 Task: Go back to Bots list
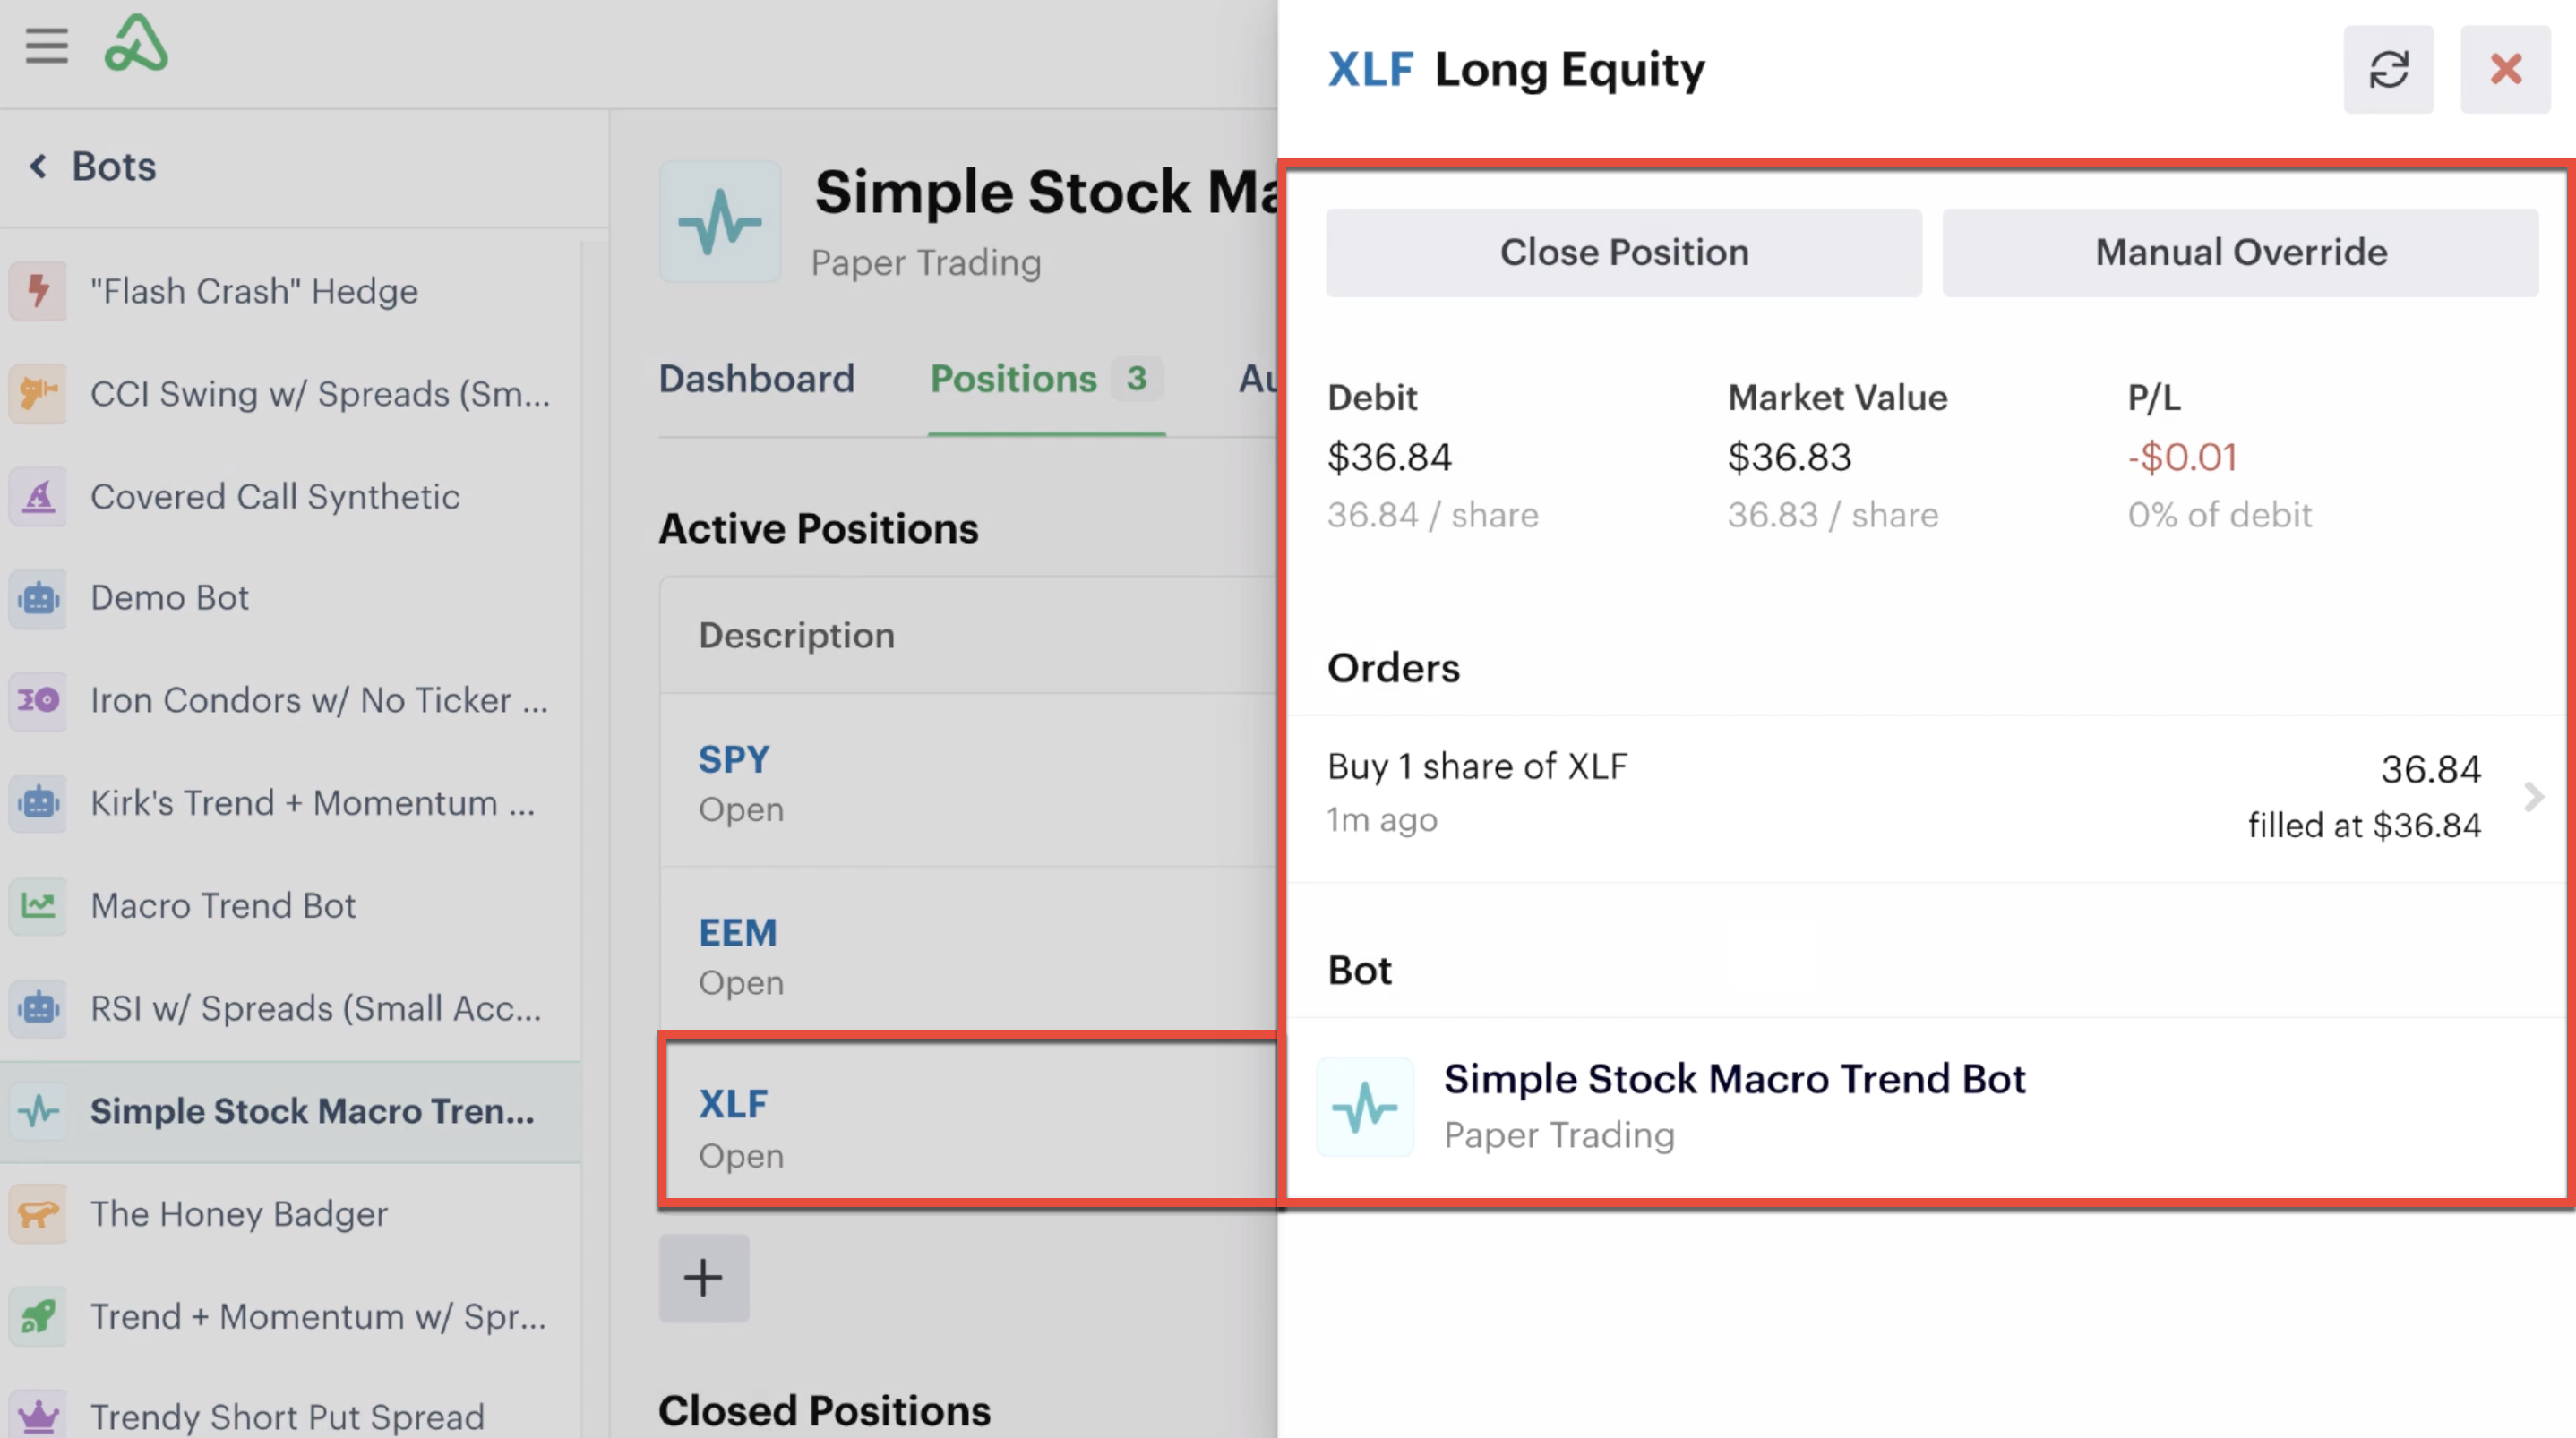pos(93,166)
